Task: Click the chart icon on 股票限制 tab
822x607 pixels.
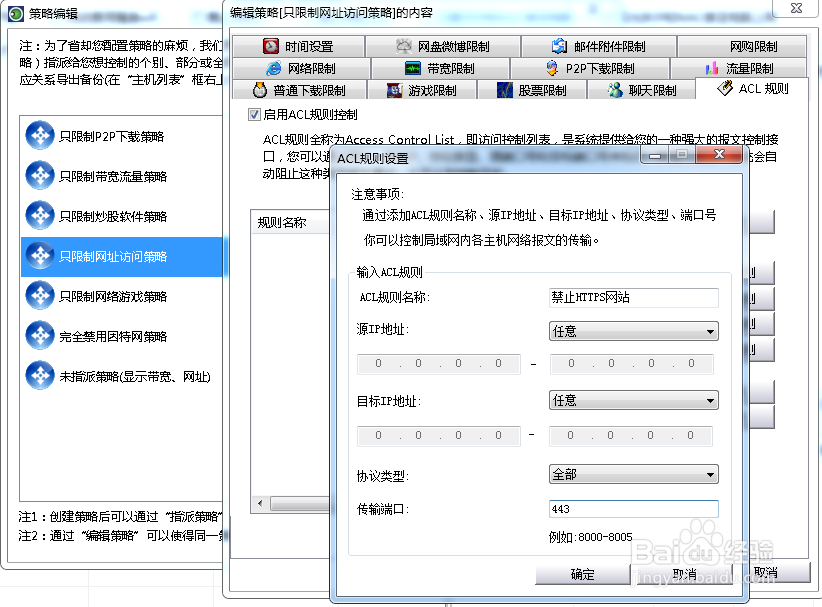Action: coord(506,89)
